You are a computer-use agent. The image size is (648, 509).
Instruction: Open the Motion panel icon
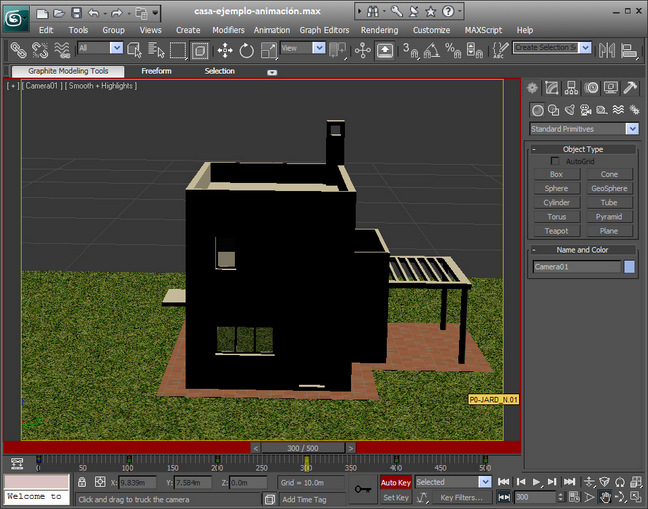tap(592, 88)
